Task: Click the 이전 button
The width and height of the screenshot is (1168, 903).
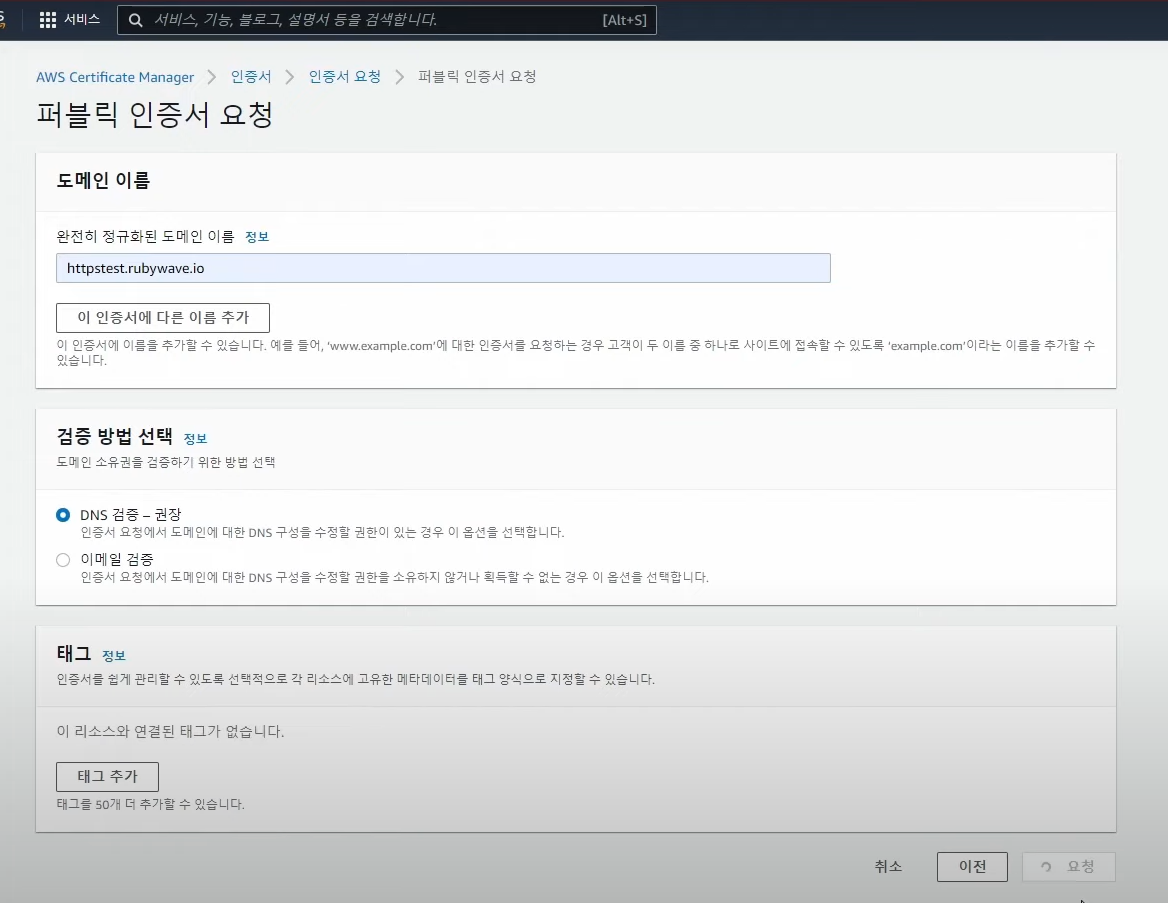Action: click(972, 866)
